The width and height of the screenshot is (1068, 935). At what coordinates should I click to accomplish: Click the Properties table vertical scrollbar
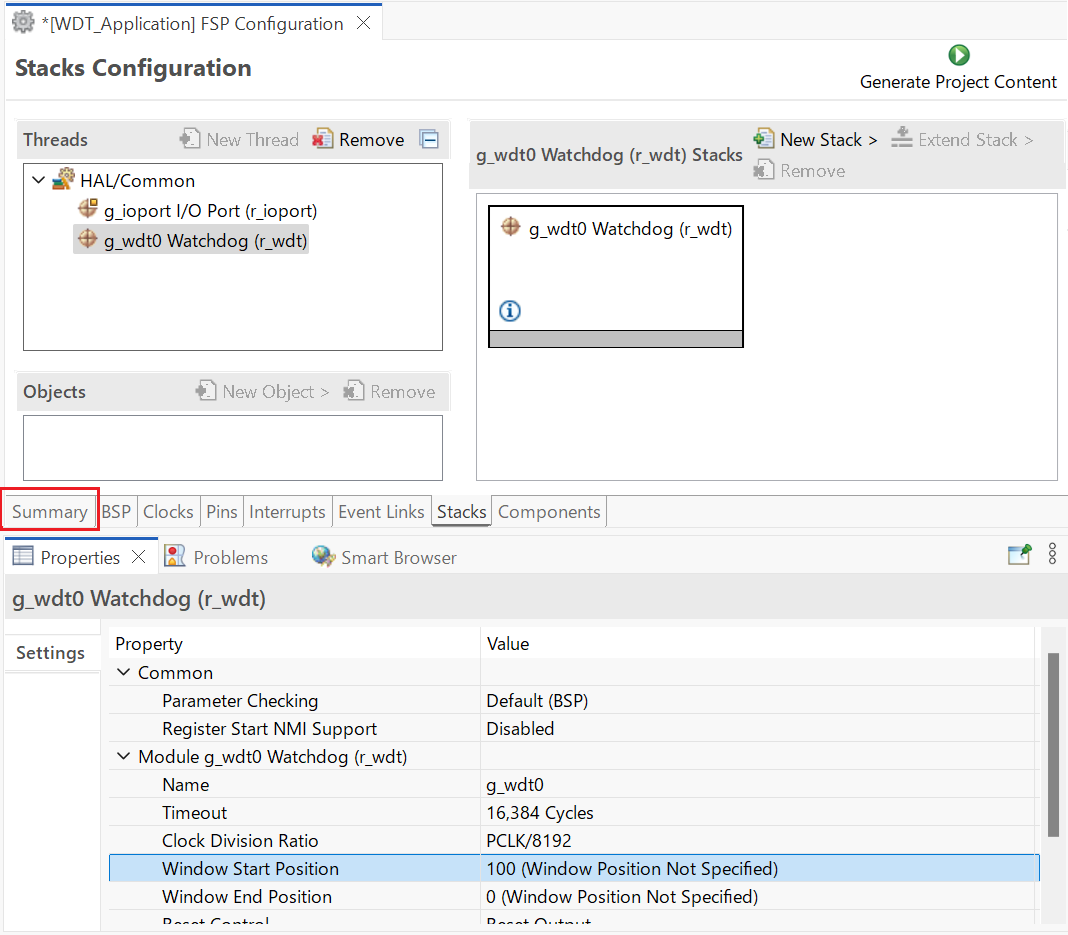coord(1053,745)
